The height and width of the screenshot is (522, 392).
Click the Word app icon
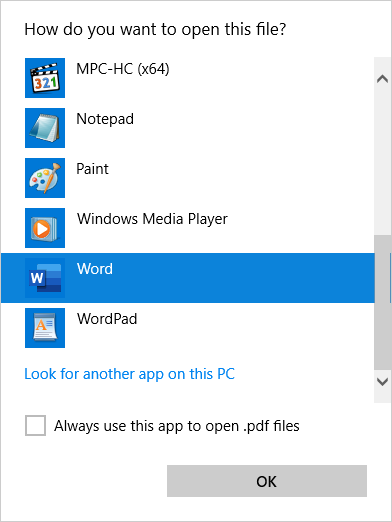point(45,278)
